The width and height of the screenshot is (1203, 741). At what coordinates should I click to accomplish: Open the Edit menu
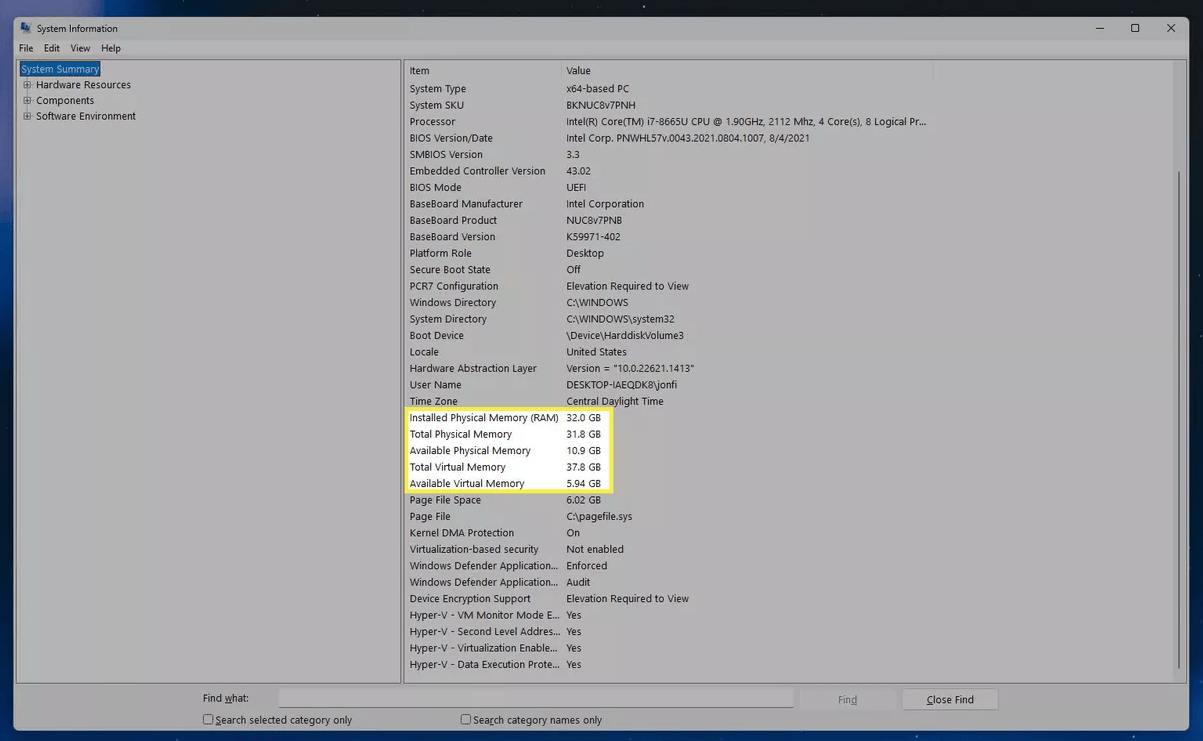click(x=52, y=48)
